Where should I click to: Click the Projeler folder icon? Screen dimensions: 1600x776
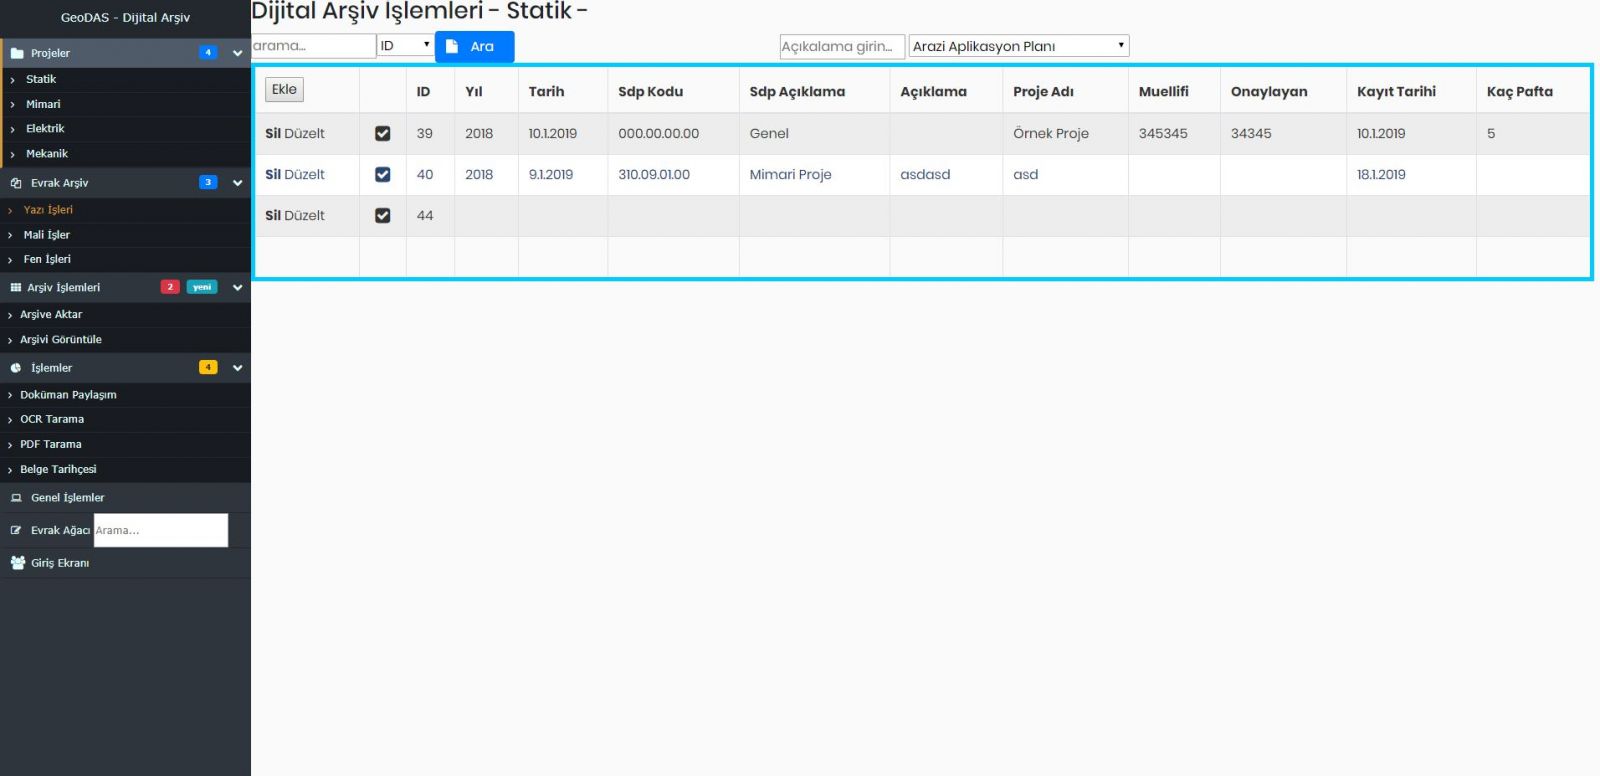(x=17, y=53)
